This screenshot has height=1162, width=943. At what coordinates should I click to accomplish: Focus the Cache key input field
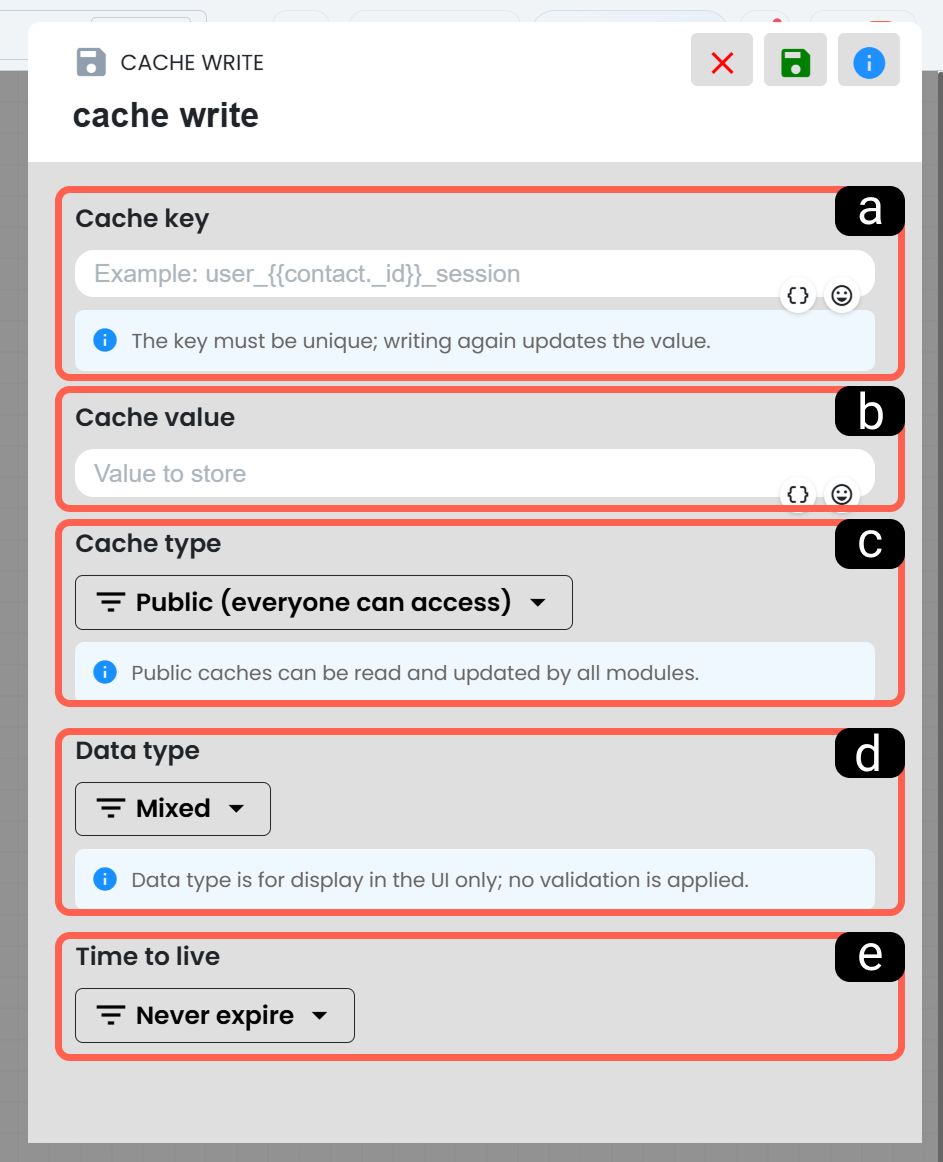pyautogui.click(x=474, y=273)
